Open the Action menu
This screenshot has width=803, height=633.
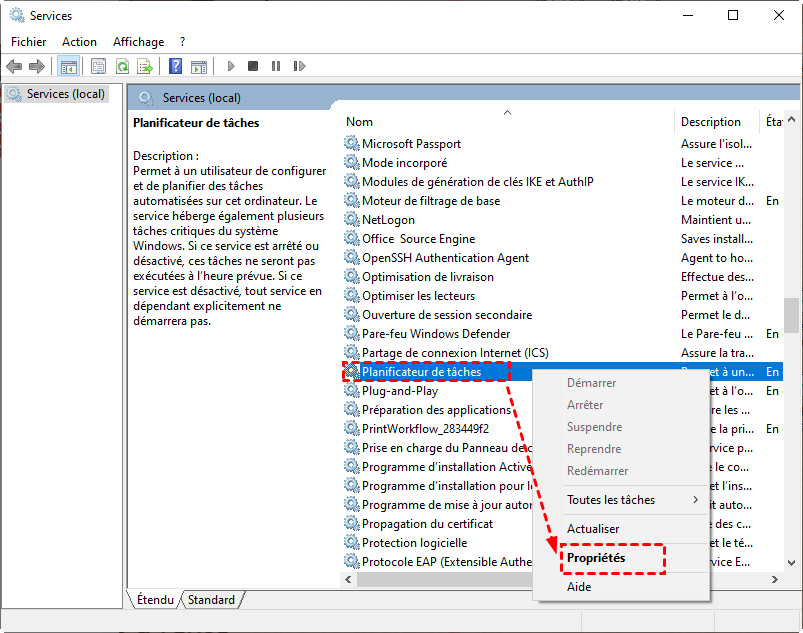click(79, 41)
